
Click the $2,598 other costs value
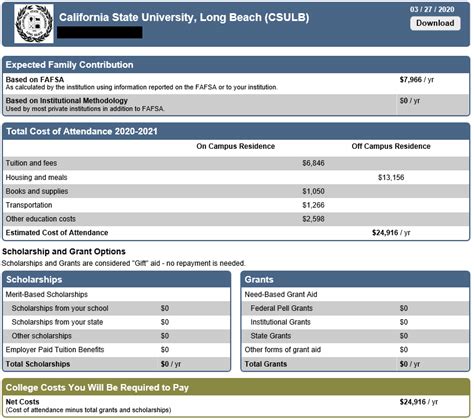[x=313, y=219]
